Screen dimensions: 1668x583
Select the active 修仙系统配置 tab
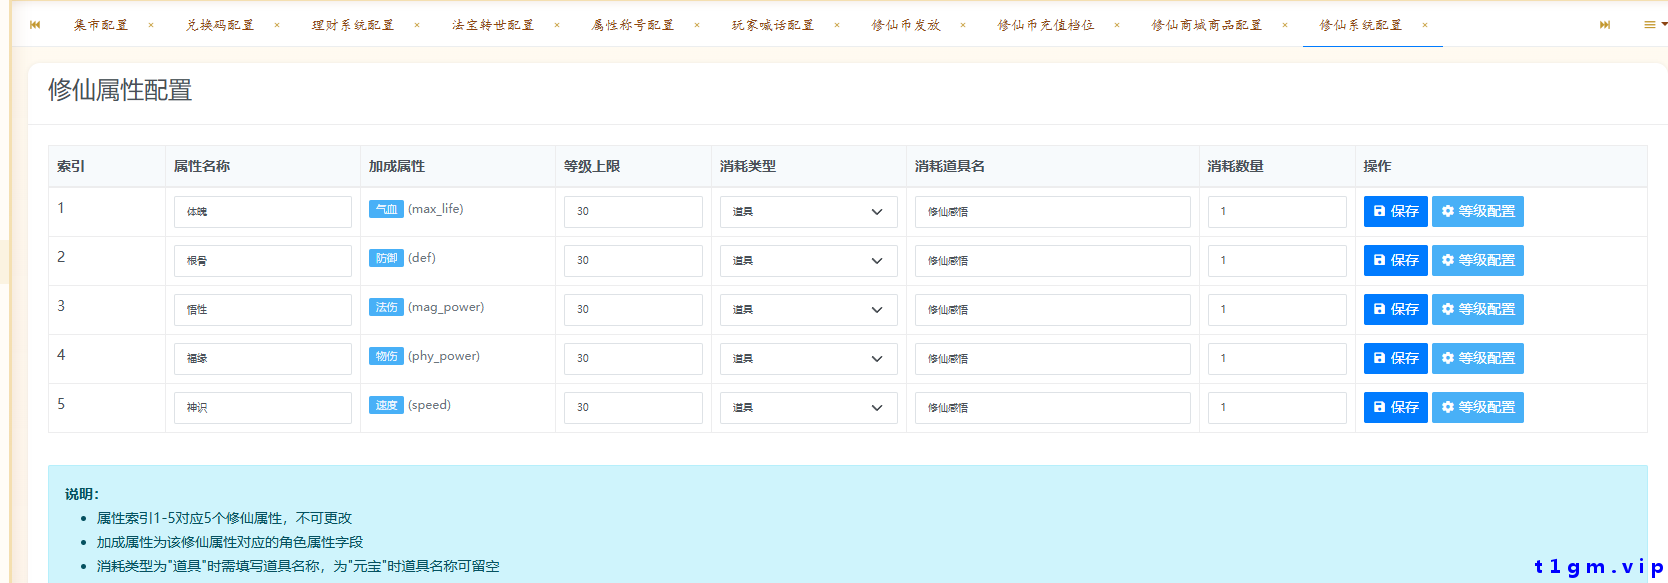pyautogui.click(x=1361, y=25)
